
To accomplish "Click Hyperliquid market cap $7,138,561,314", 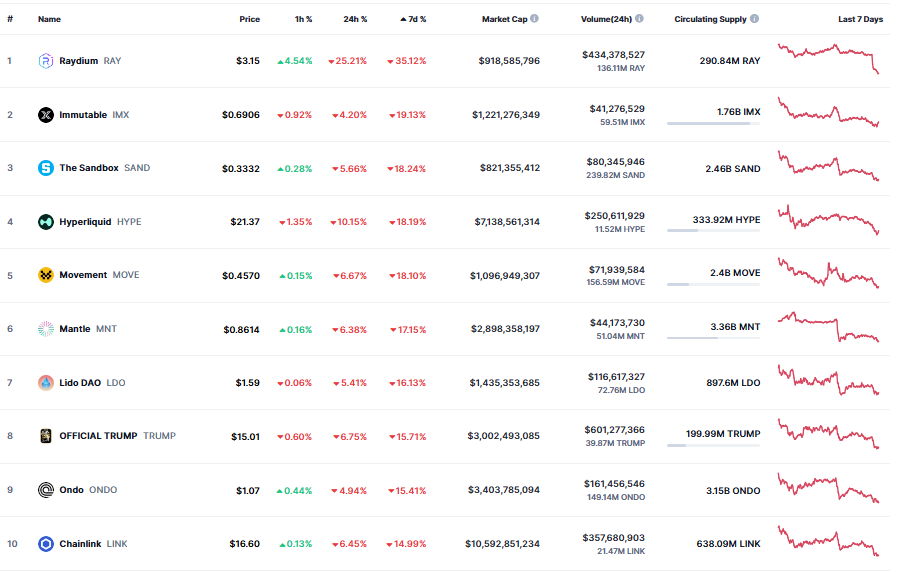I will 507,222.
